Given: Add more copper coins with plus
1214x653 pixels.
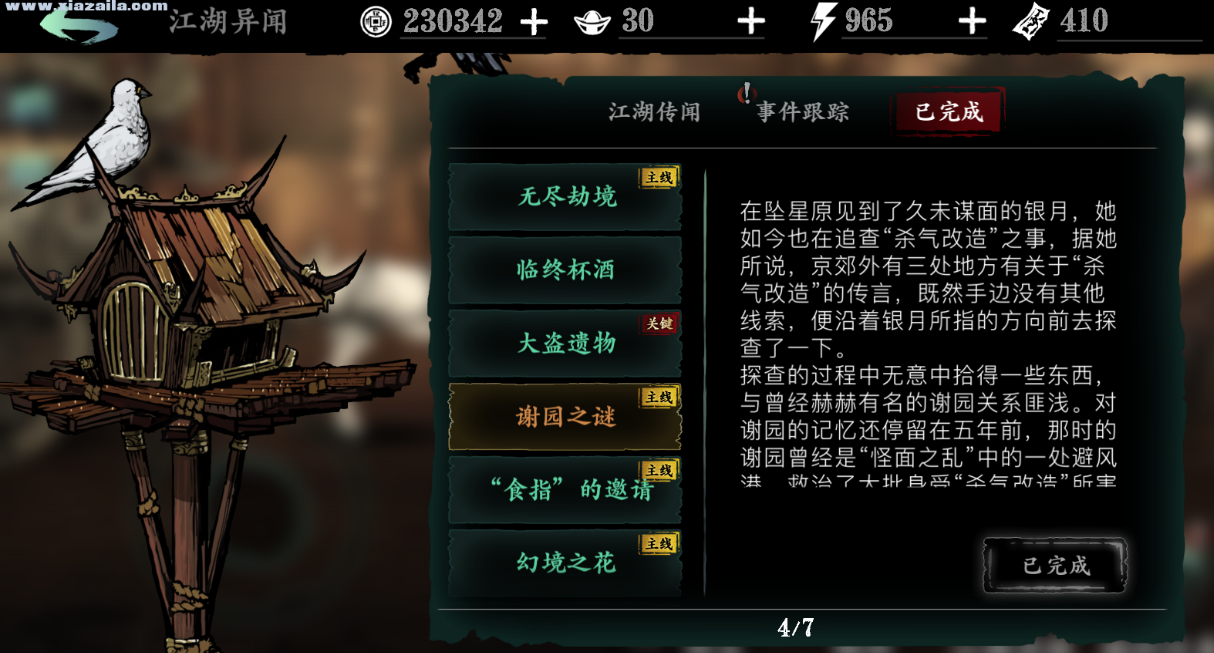Looking at the screenshot, I should point(534,22).
